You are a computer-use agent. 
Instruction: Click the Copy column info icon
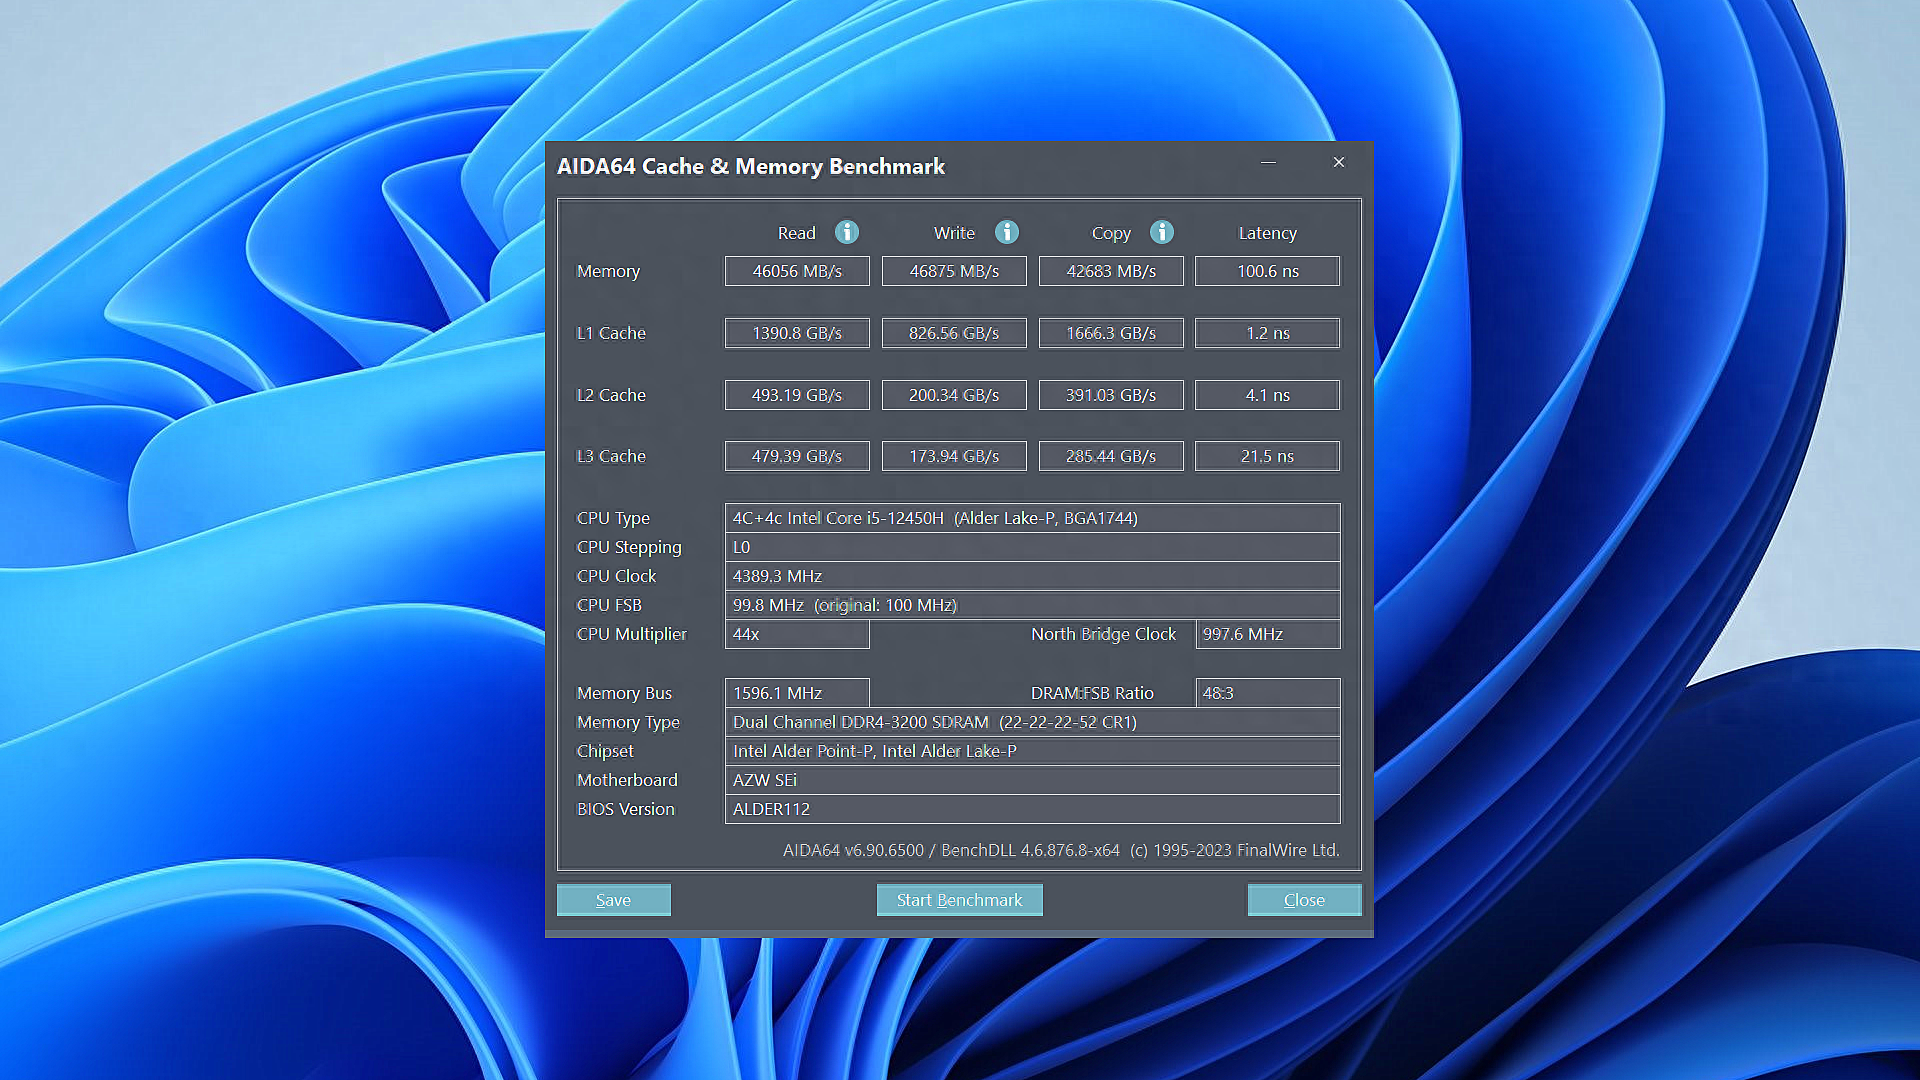pos(1162,232)
